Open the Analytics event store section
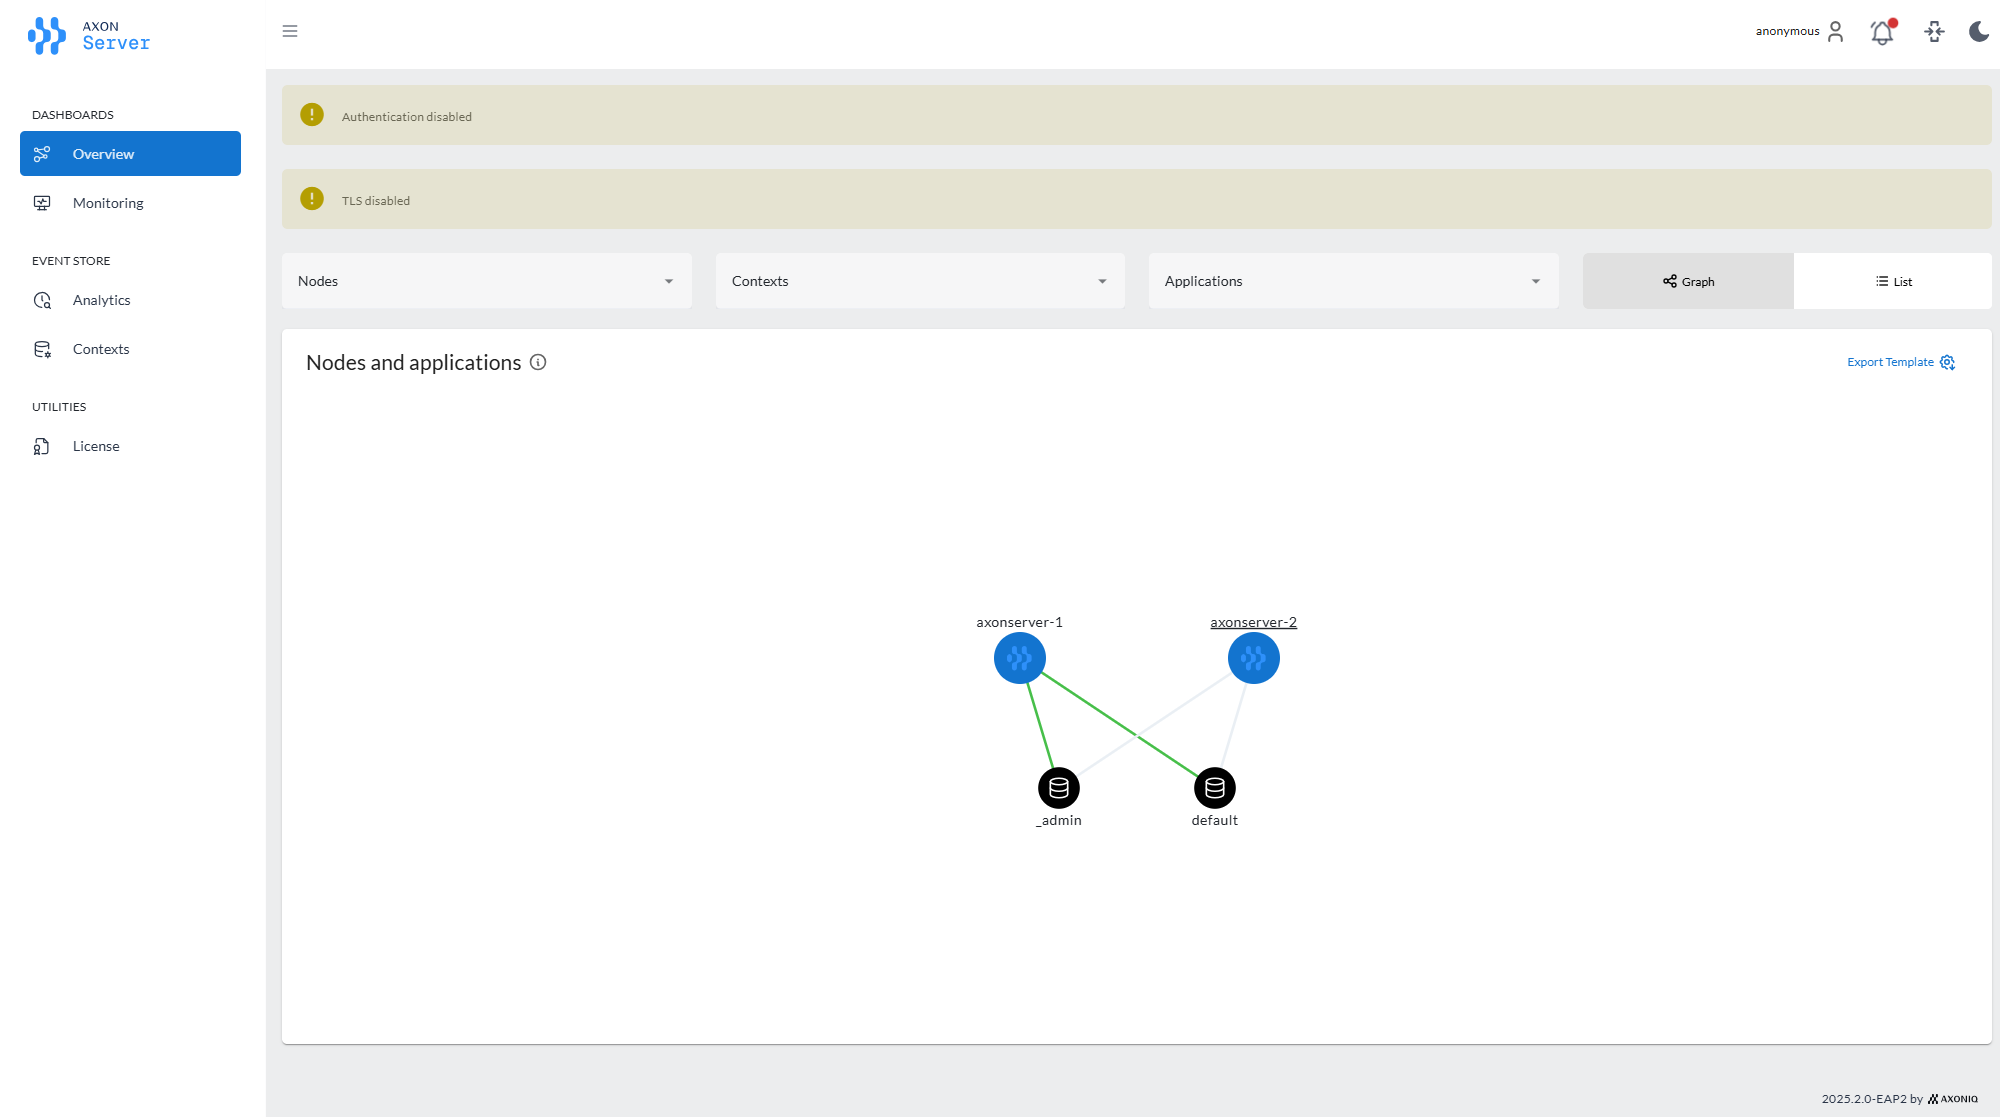This screenshot has height=1117, width=2000. point(101,299)
